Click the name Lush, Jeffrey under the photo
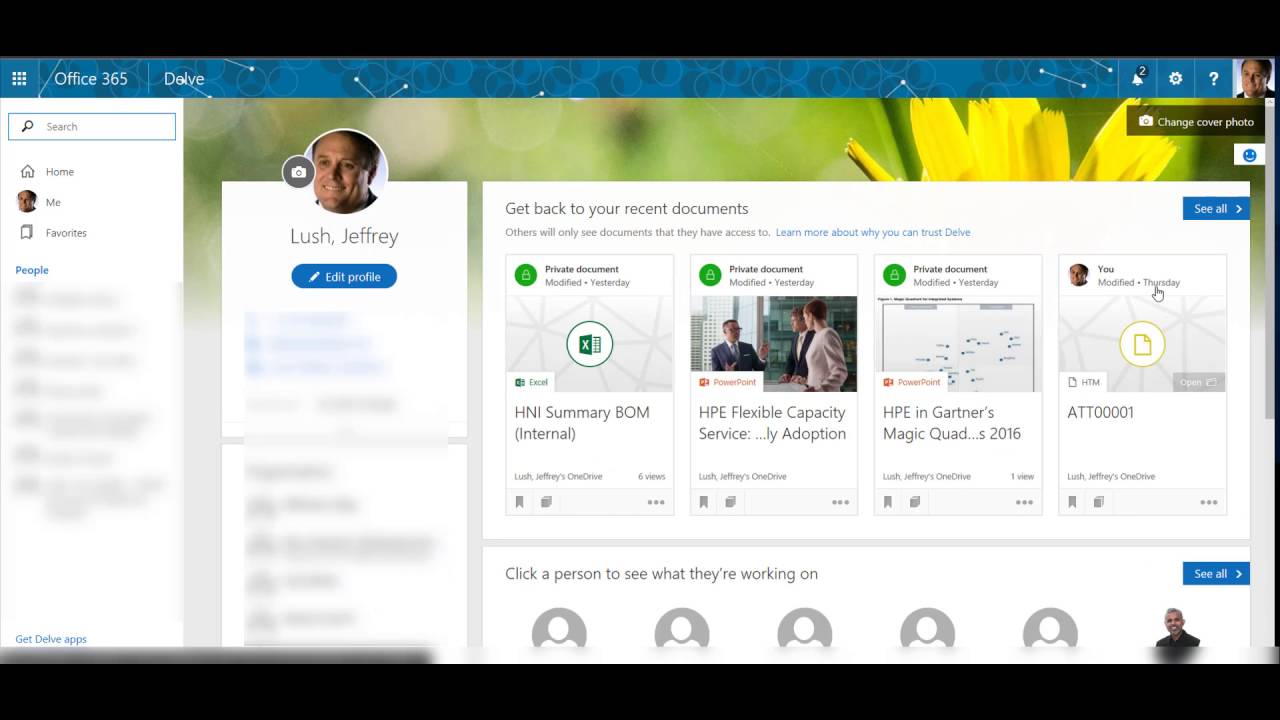 (344, 236)
